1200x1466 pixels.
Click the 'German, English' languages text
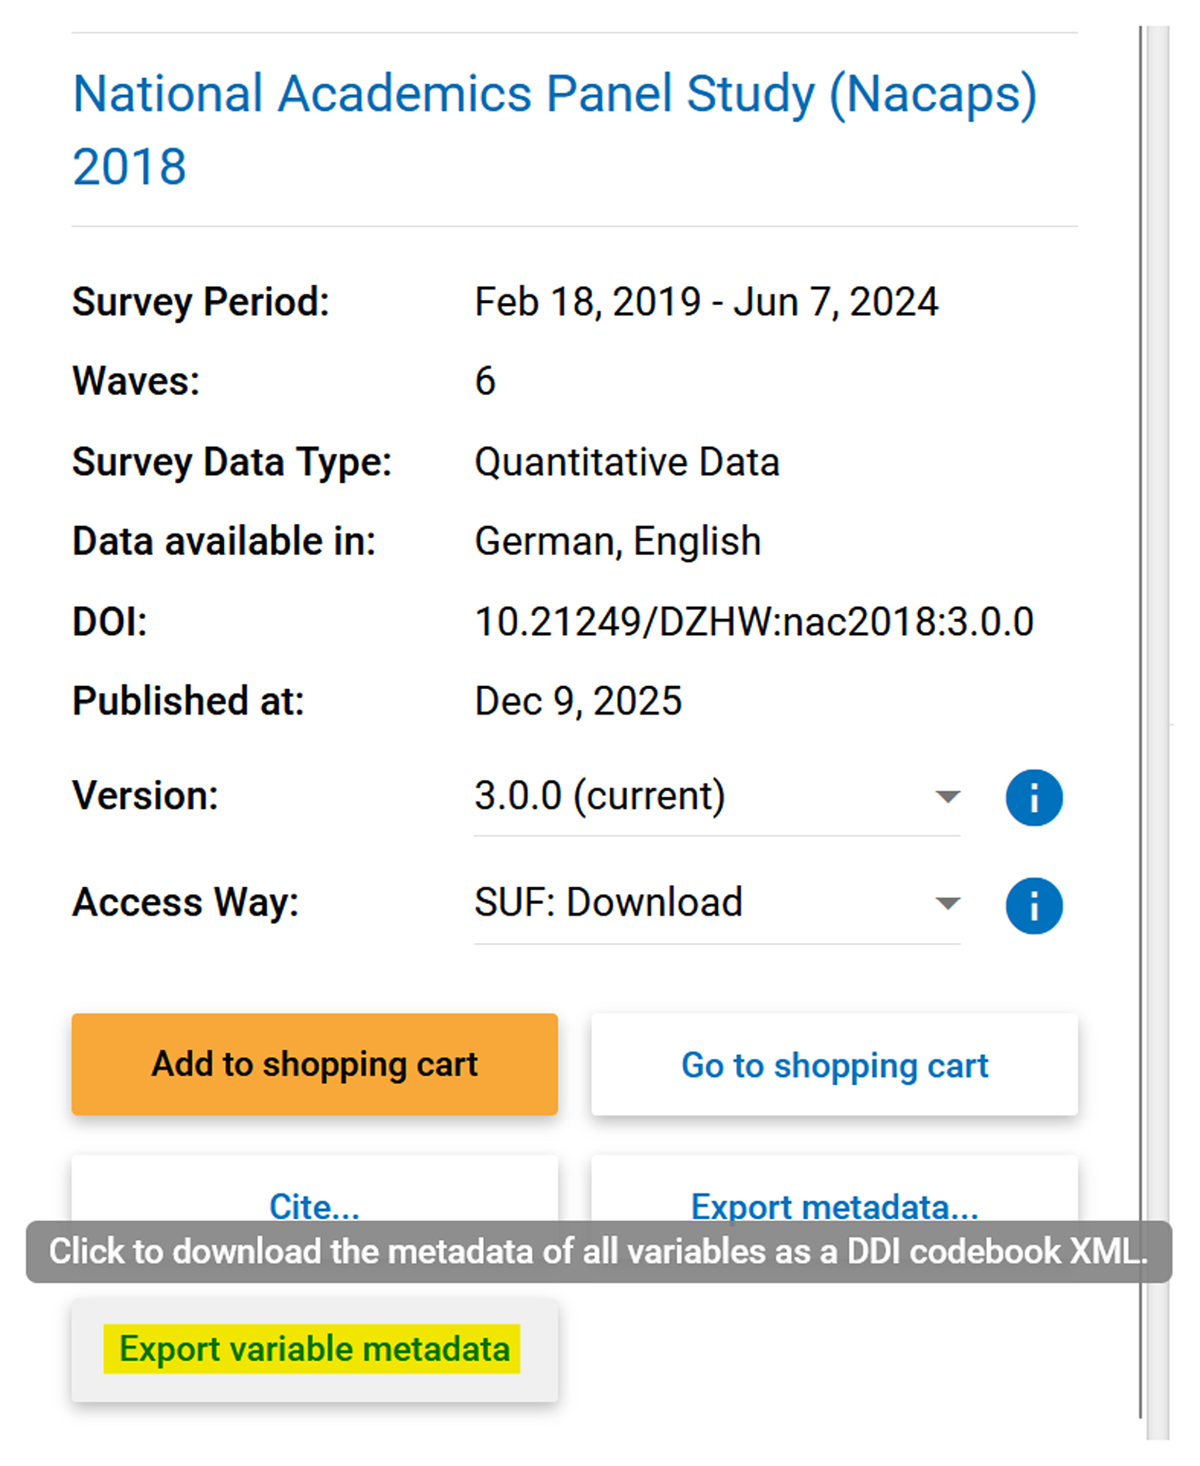pyautogui.click(x=617, y=542)
